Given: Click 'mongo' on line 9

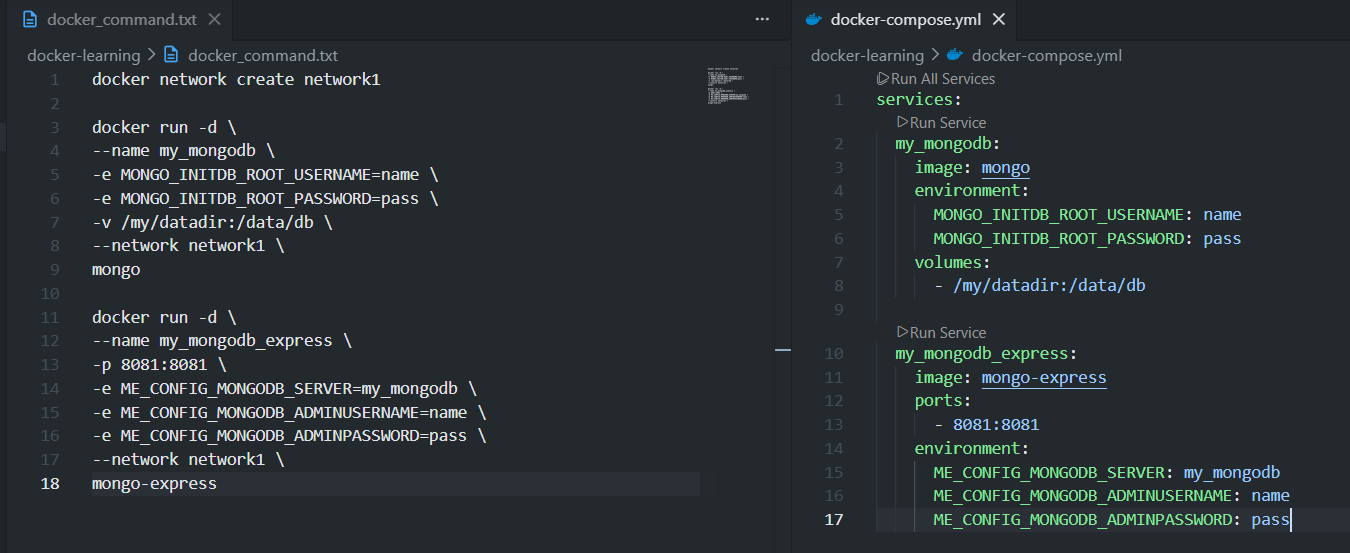Looking at the screenshot, I should pyautogui.click(x=116, y=270).
